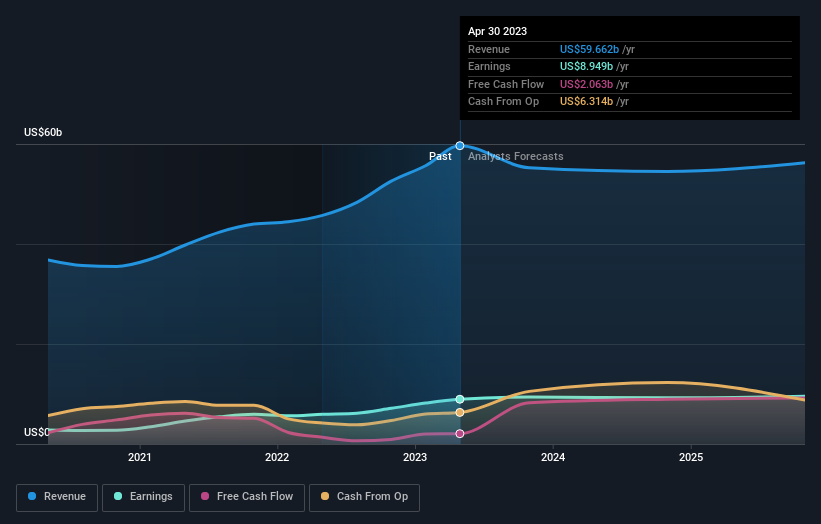Click the Apr 30 2023 tooltip date
Screen dimensions: 821x524
[x=497, y=31]
